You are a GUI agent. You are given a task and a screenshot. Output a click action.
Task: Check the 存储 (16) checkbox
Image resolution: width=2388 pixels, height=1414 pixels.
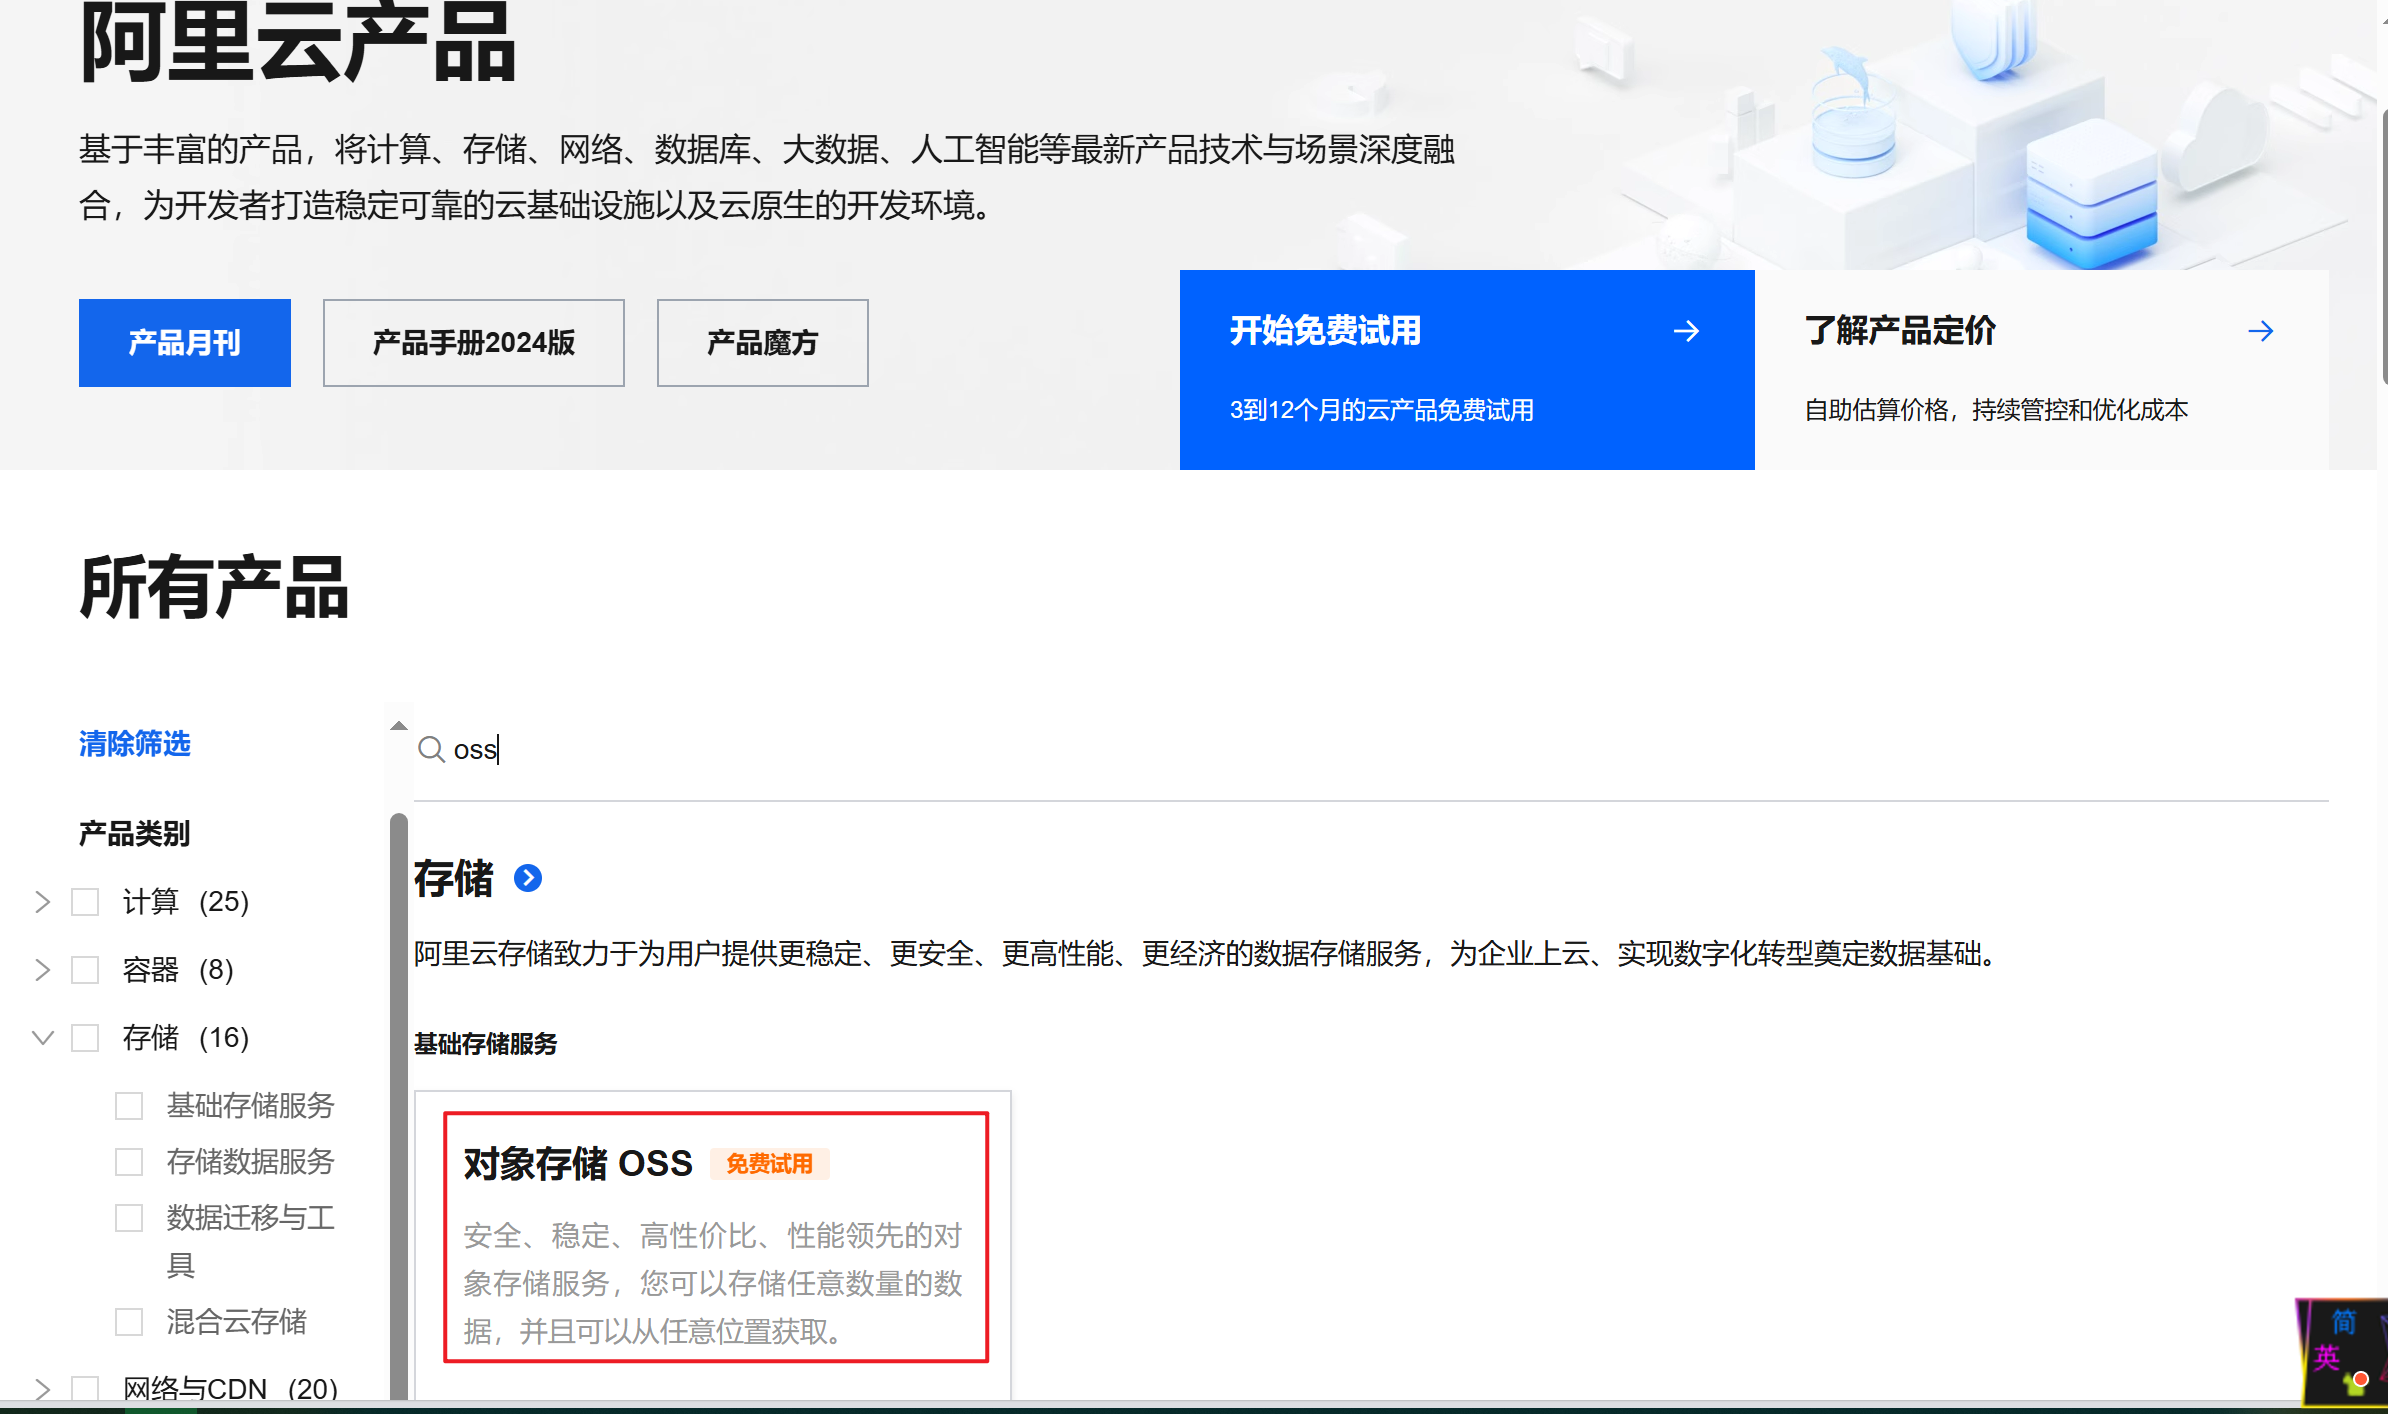85,1038
